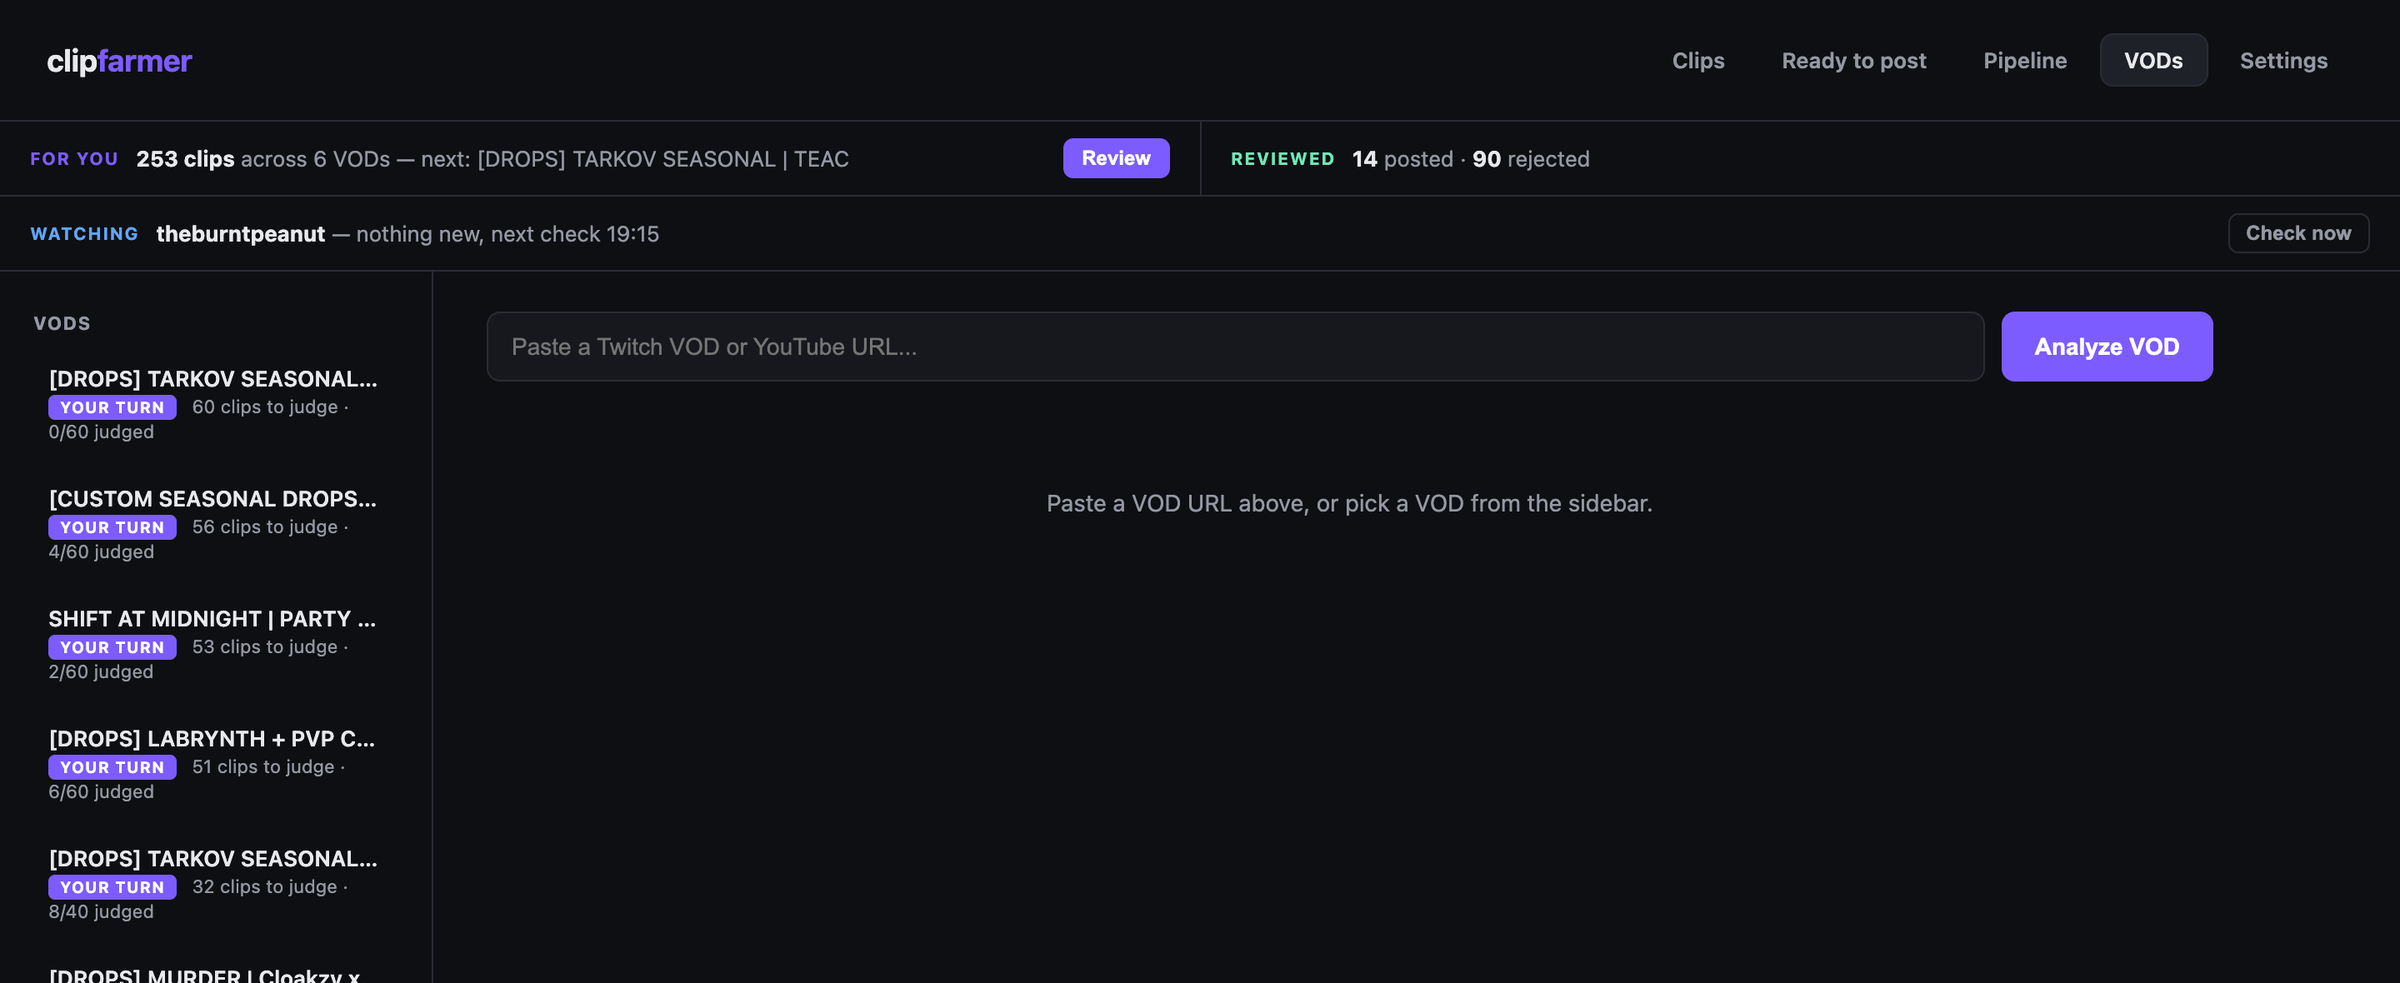This screenshot has width=2400, height=983.
Task: Click the "8/40 judged" progress text
Action: click(101, 912)
